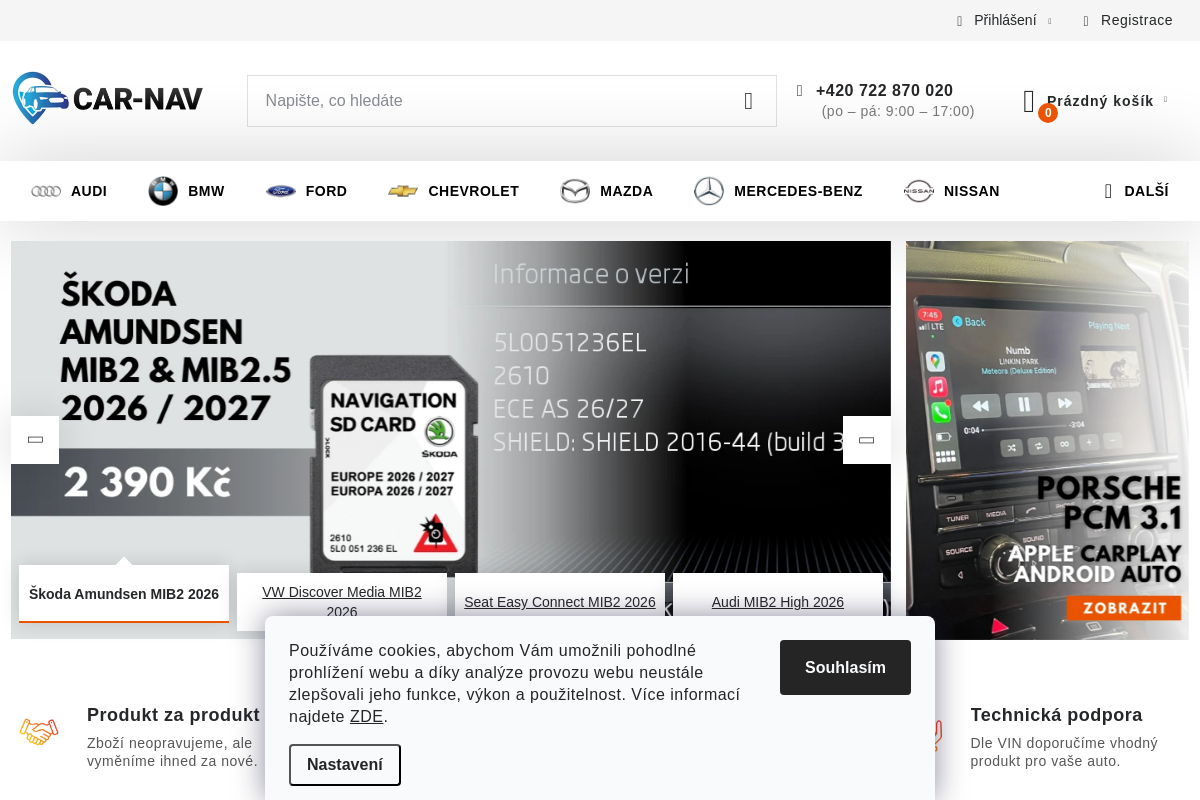Select the Audi MIB2 High 2026 tab
This screenshot has height=800, width=1200.
(778, 602)
